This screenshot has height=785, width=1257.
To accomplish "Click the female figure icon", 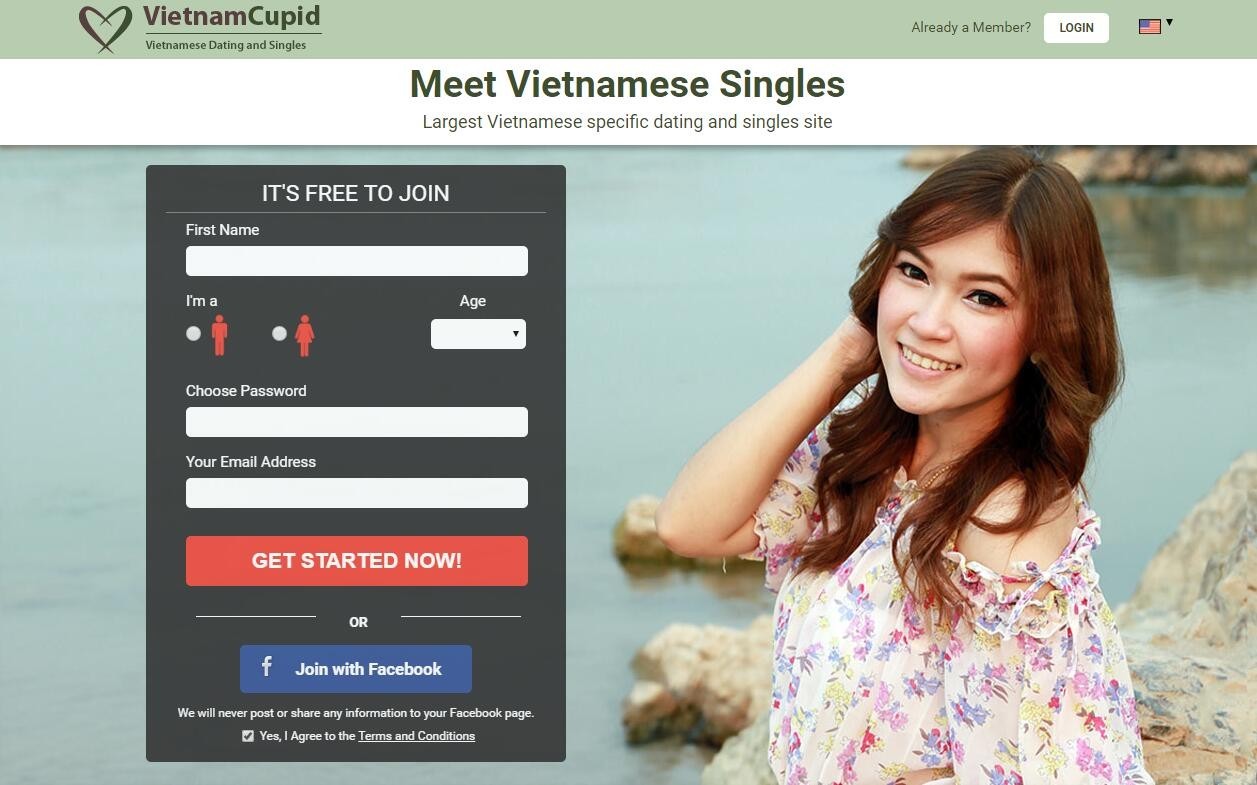I will point(305,335).
